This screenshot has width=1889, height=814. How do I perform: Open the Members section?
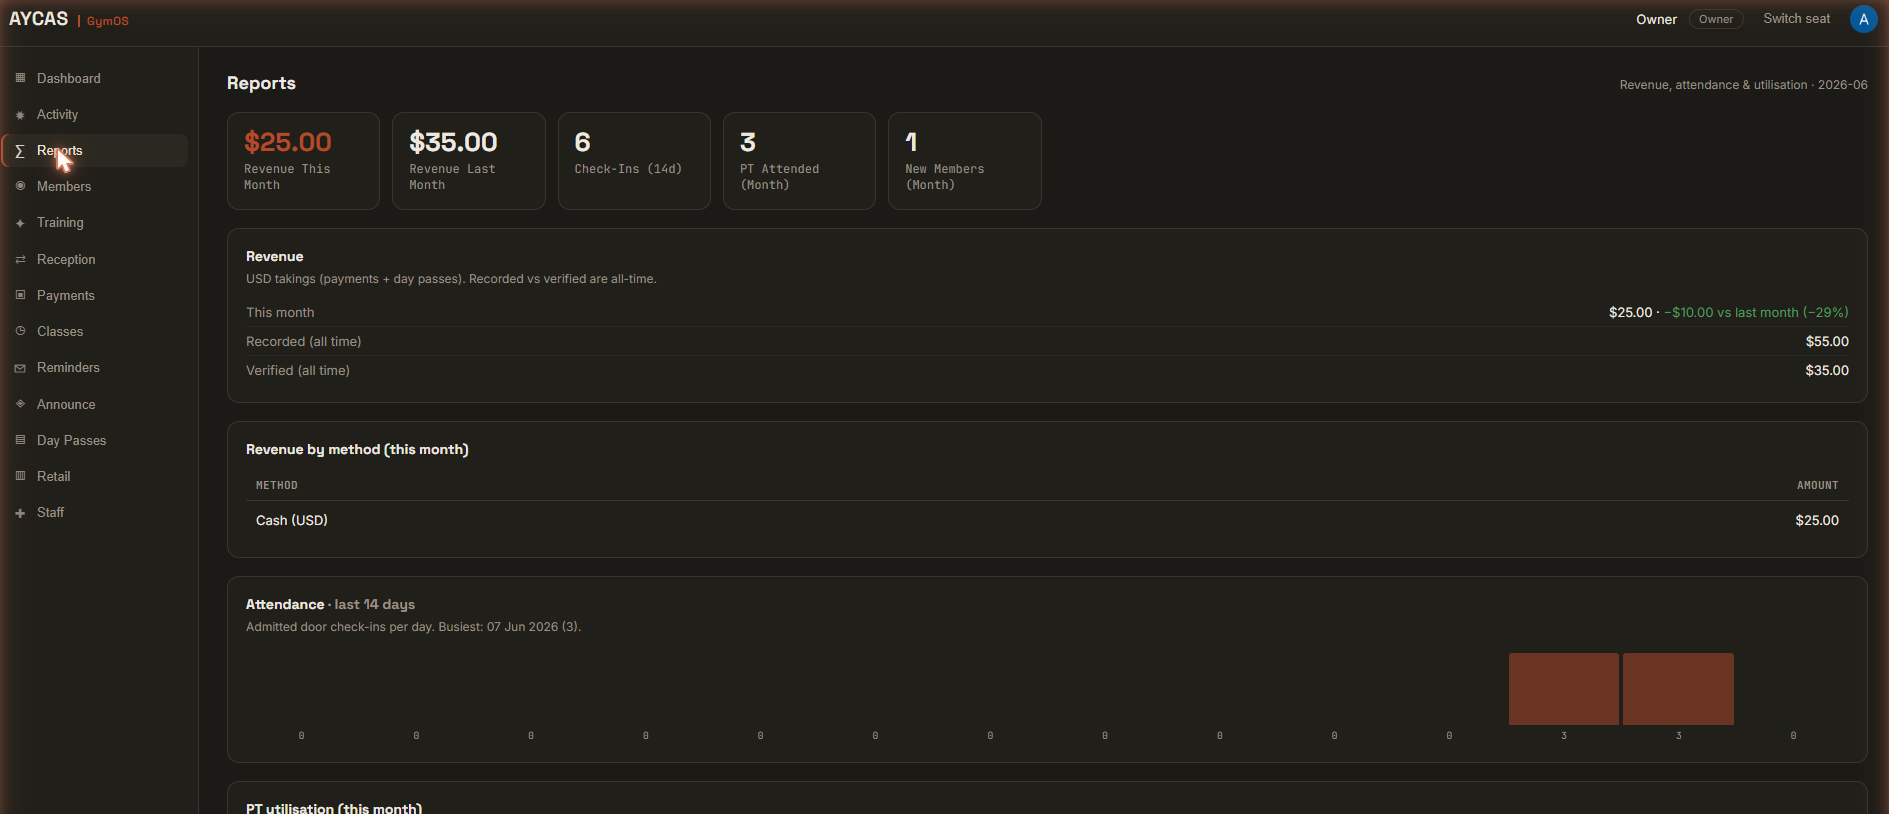(95, 186)
